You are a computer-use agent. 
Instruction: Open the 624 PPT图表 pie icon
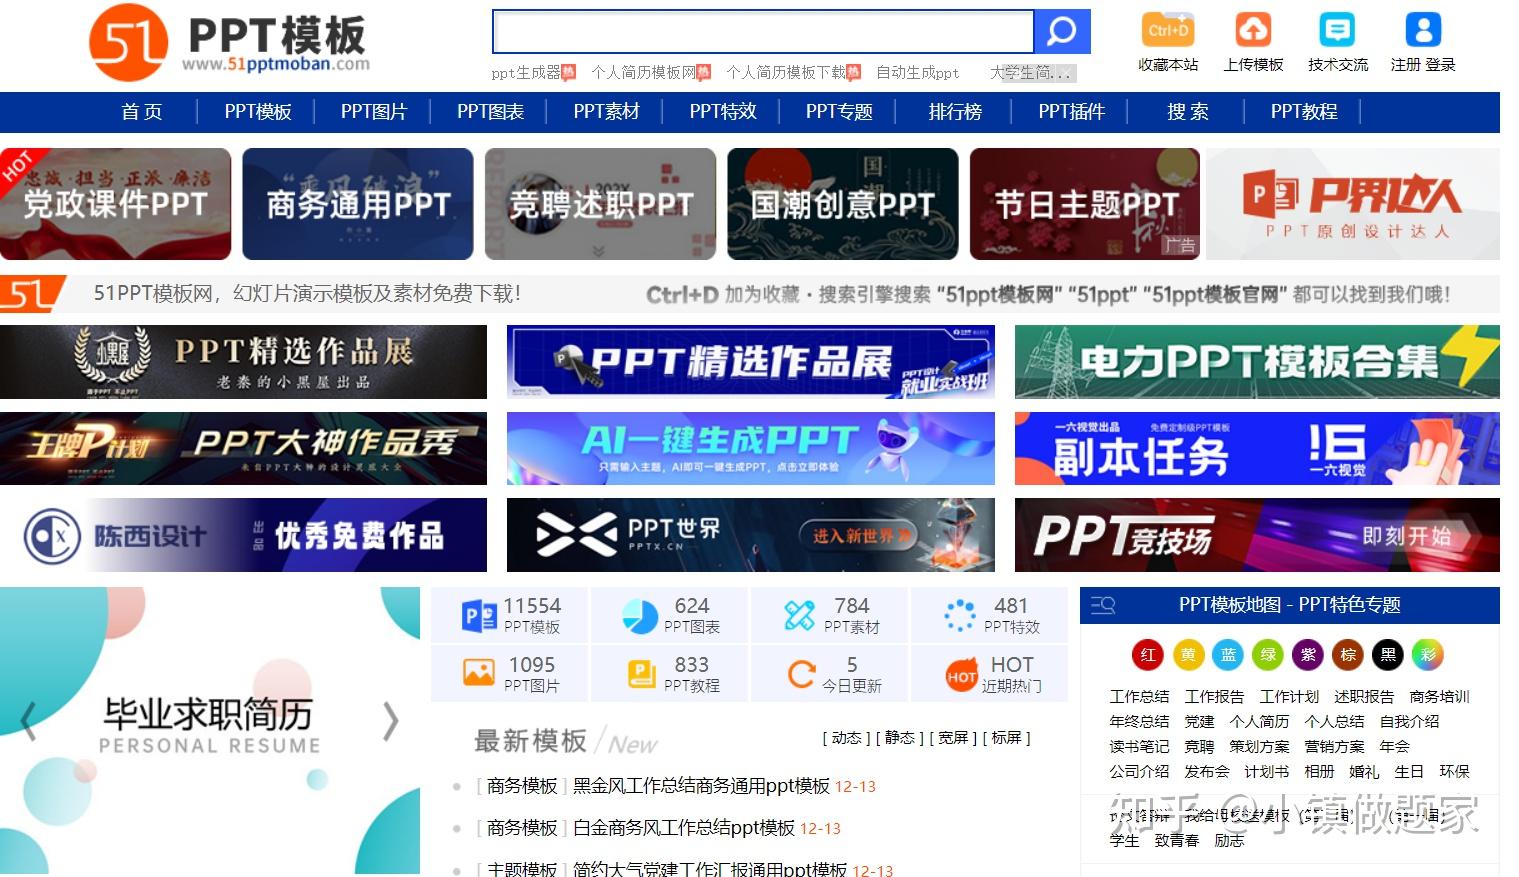pyautogui.click(x=640, y=616)
